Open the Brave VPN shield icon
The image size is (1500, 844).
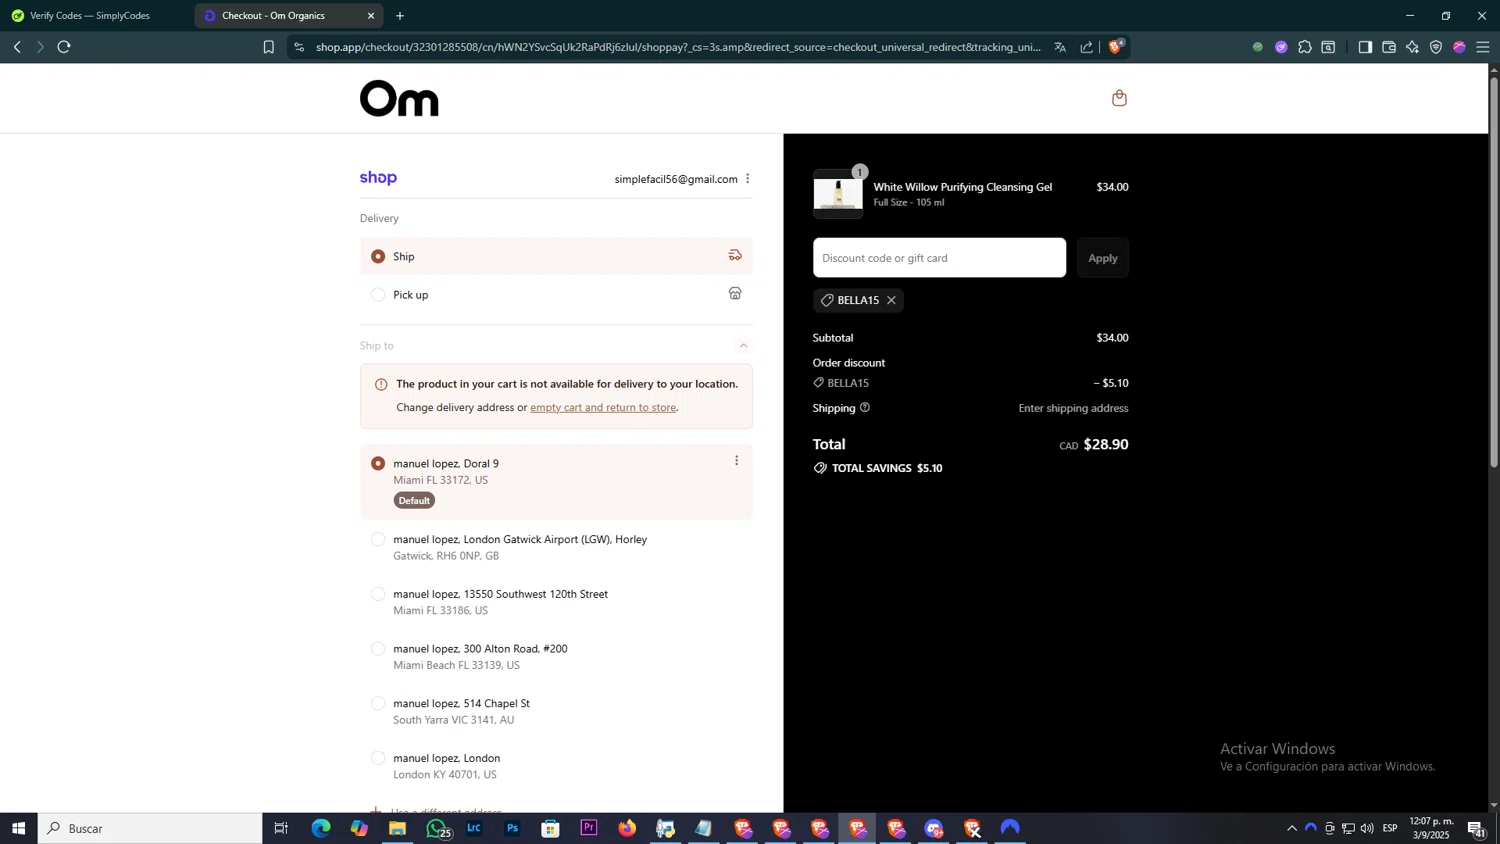pyautogui.click(x=1436, y=47)
